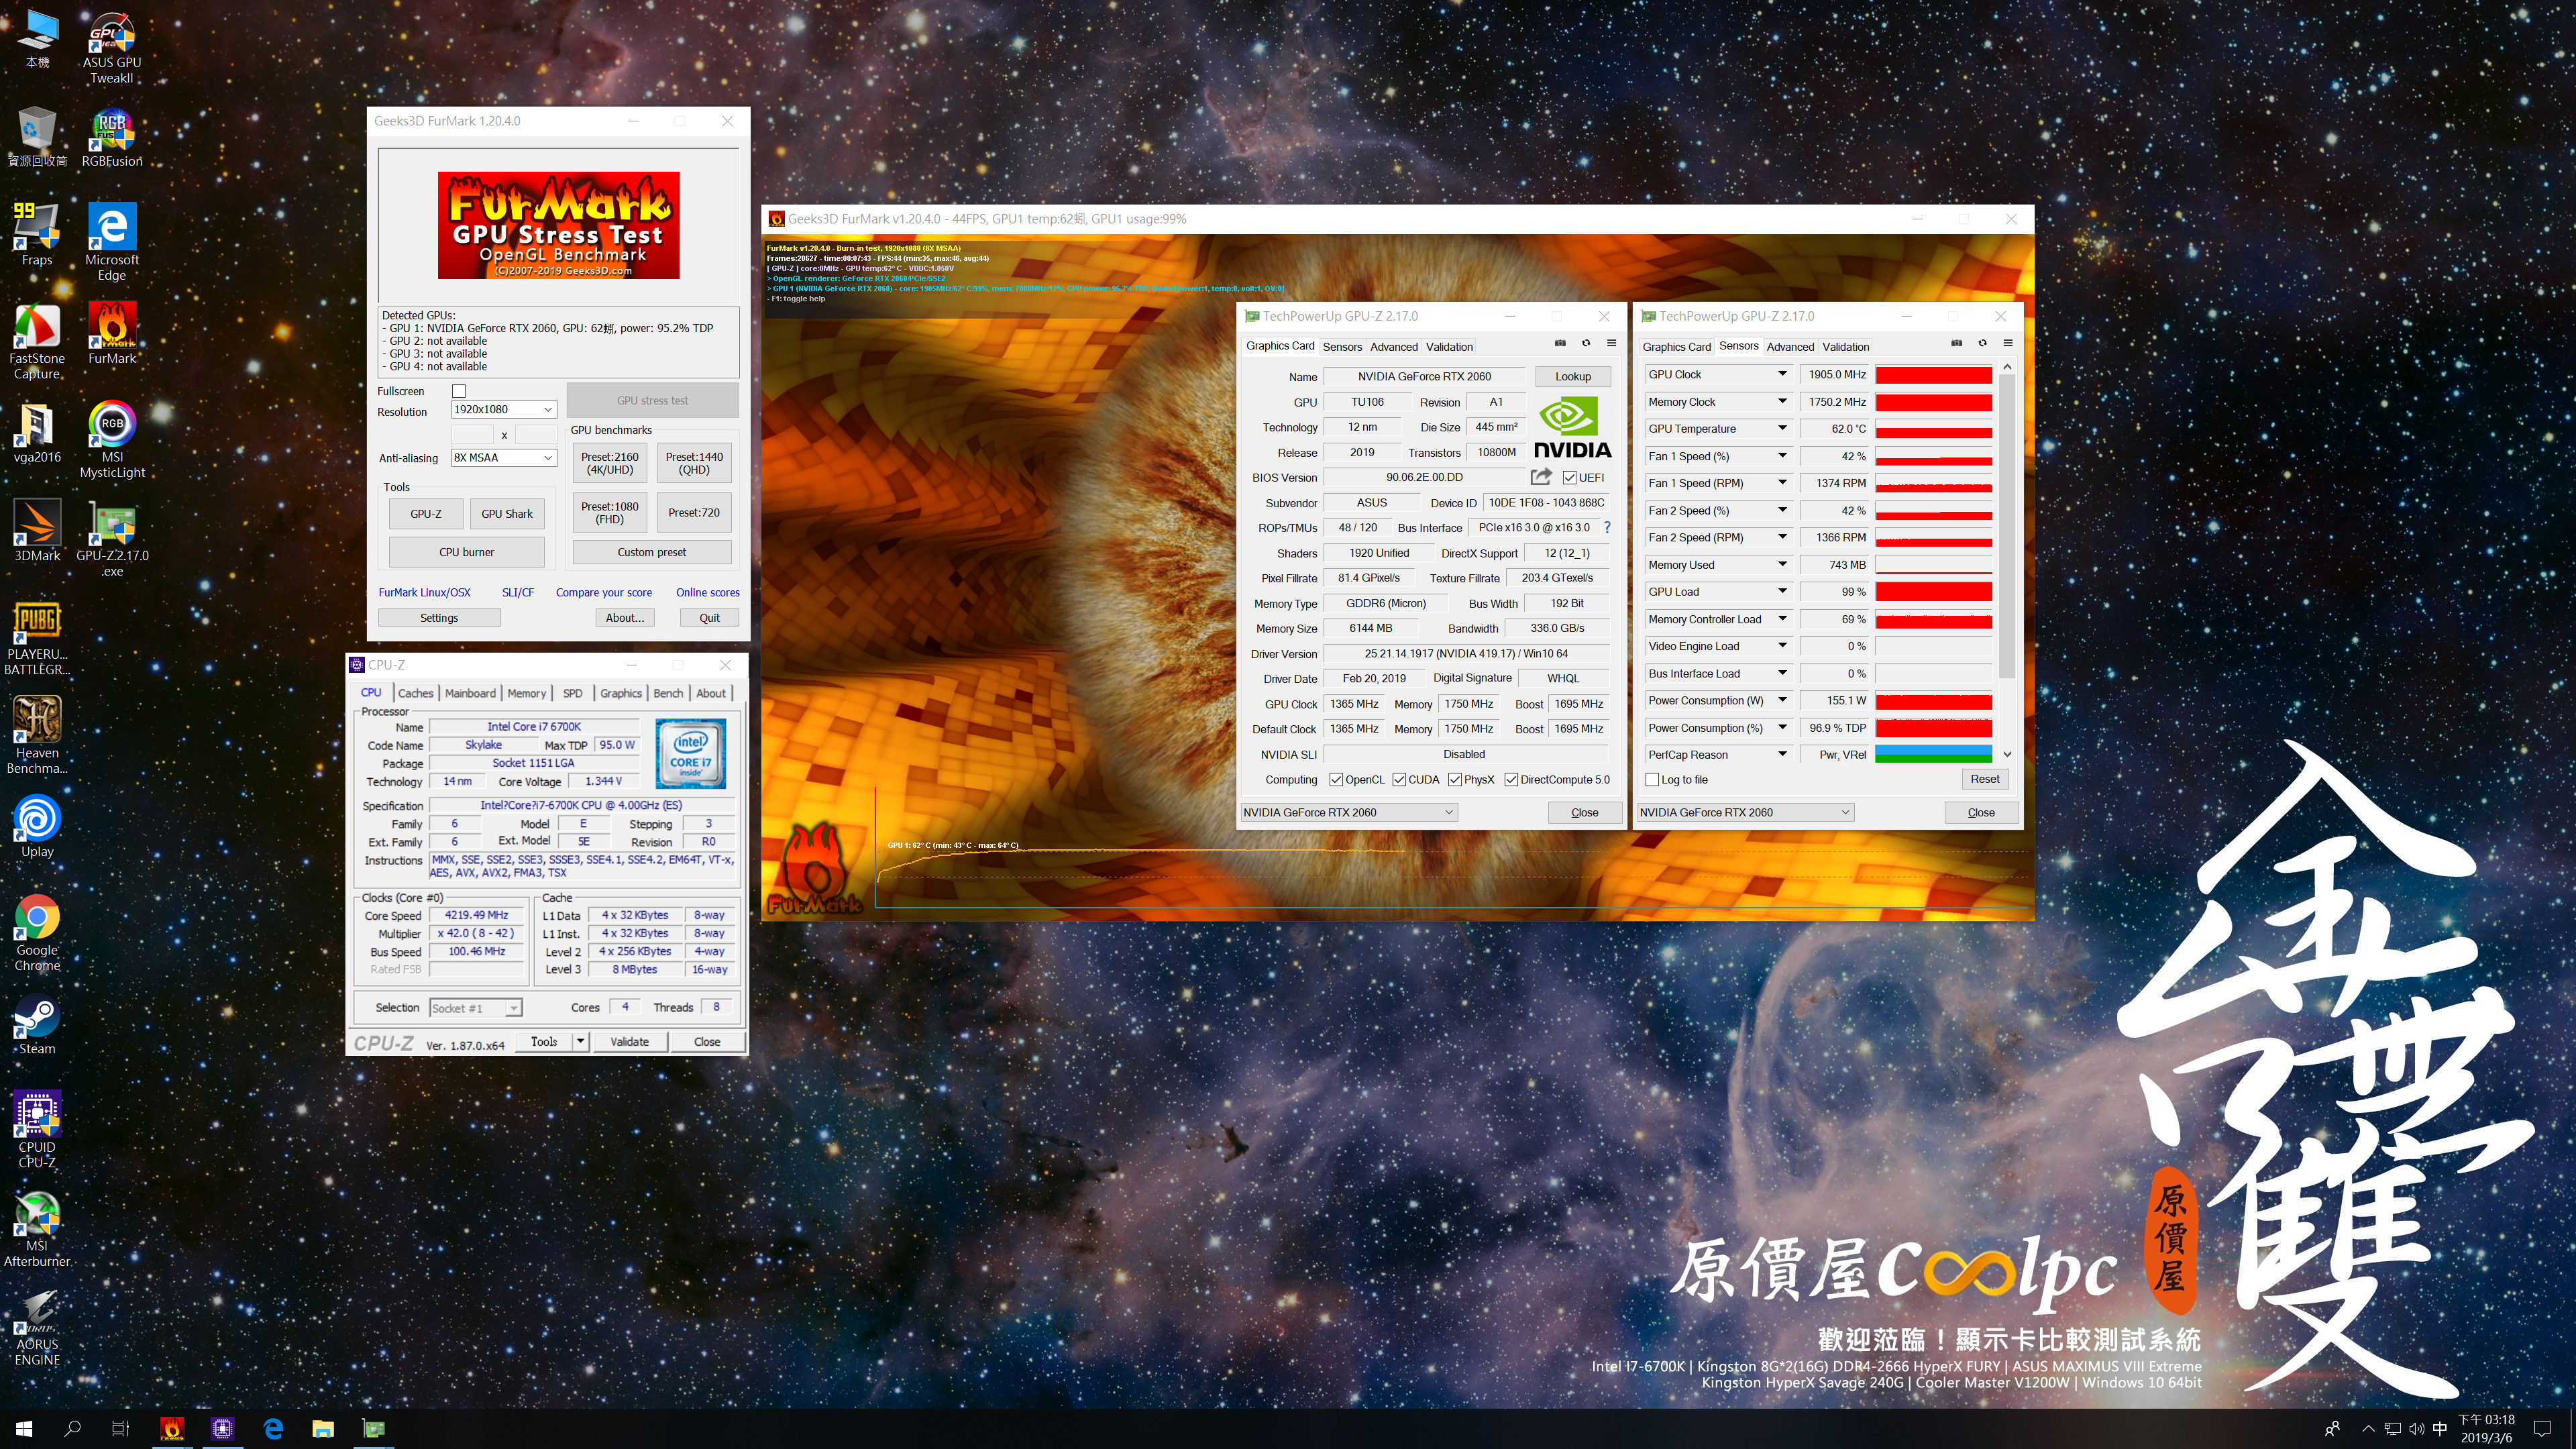Open Validation tab in GPU-Z Sensors window
Image resolution: width=2576 pixels, height=1449 pixels.
[1845, 347]
